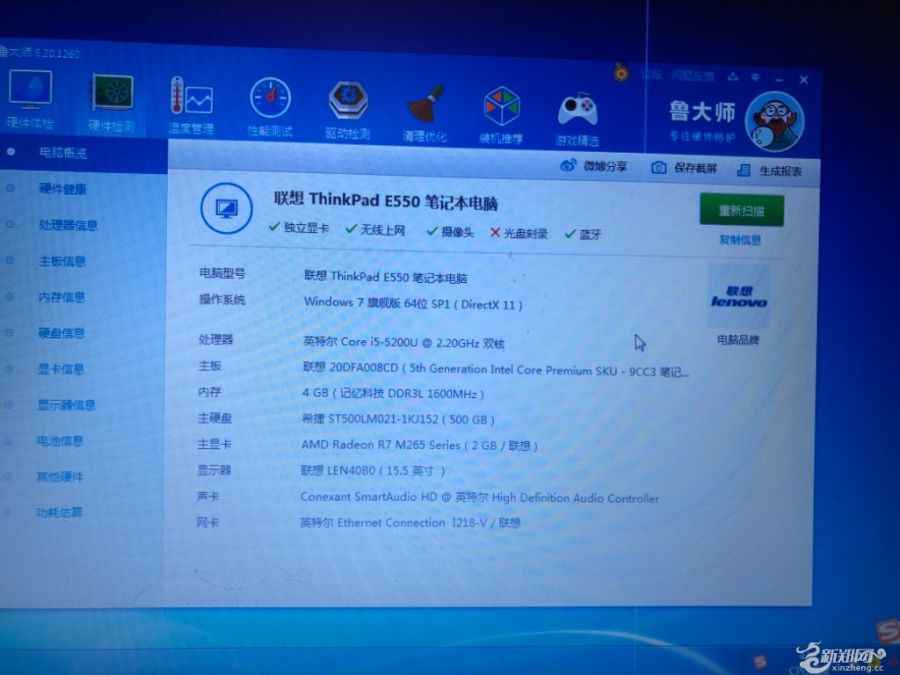Screen dimensions: 900x675
Task: Click the computer monitor overview icon
Action: [226, 208]
